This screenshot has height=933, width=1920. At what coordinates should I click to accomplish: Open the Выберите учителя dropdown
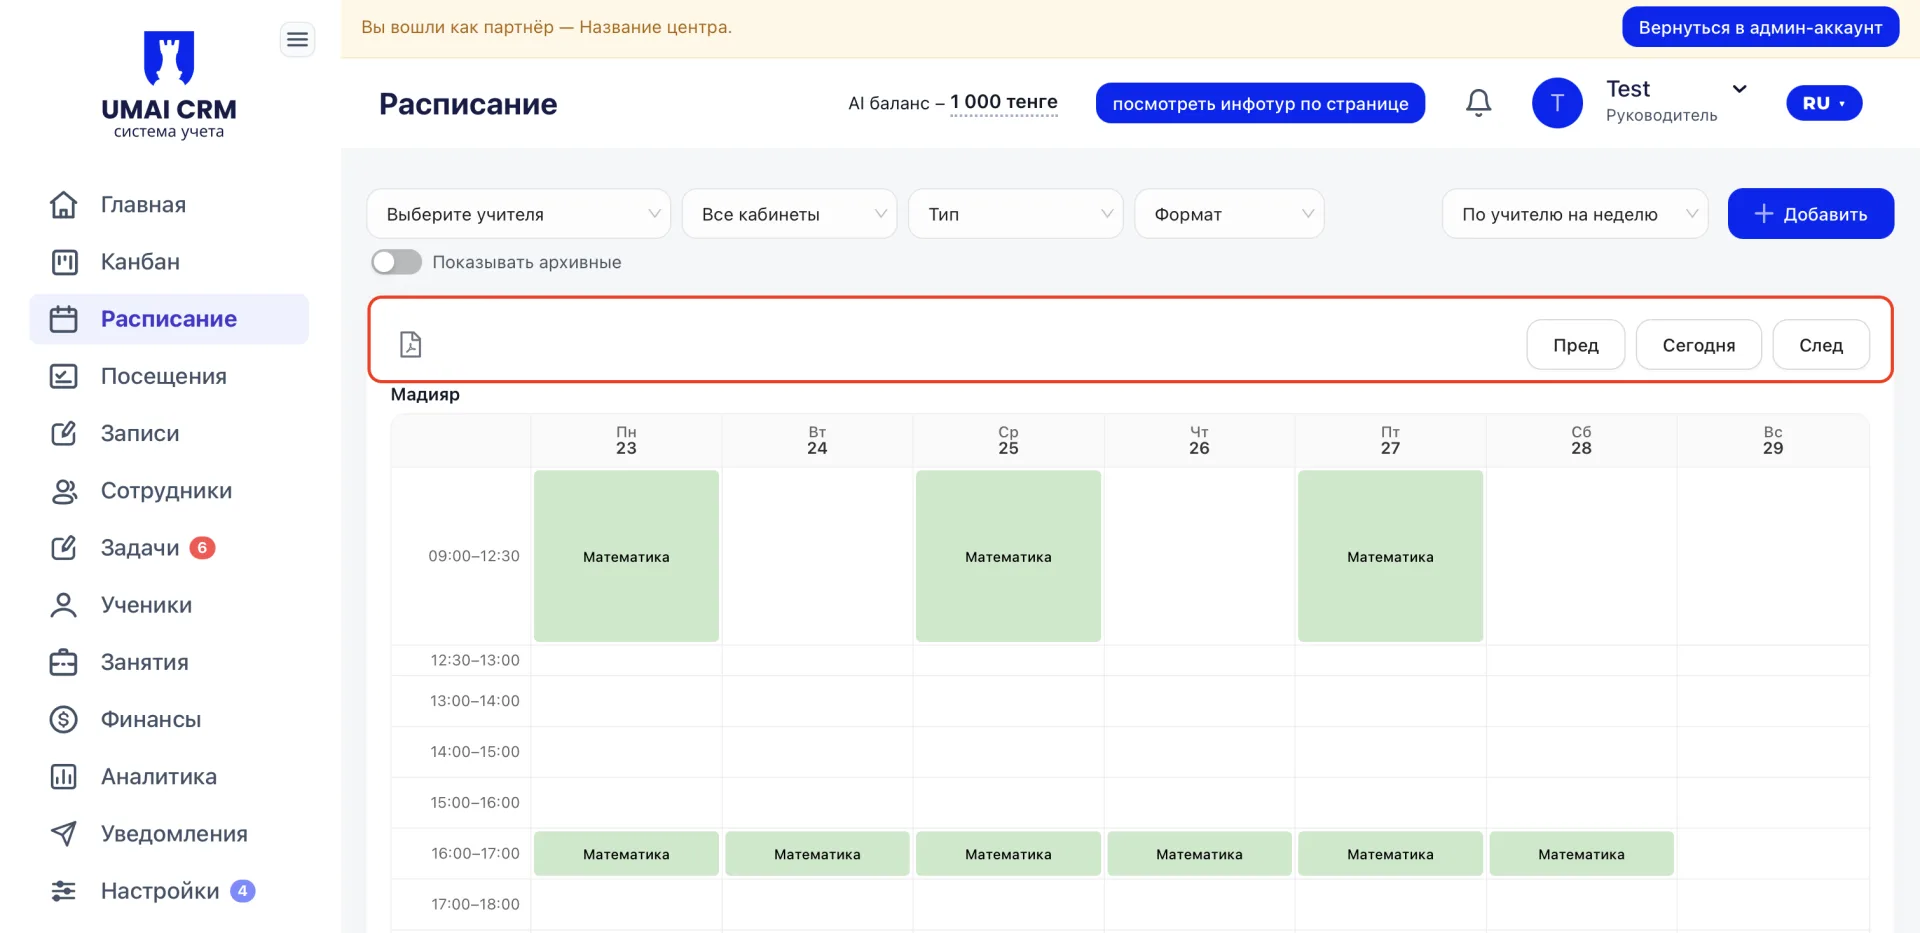pyautogui.click(x=518, y=214)
